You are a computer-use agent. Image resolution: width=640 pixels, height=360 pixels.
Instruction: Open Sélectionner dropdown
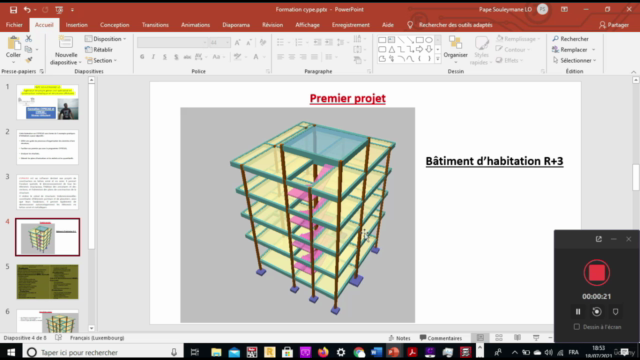tap(574, 60)
